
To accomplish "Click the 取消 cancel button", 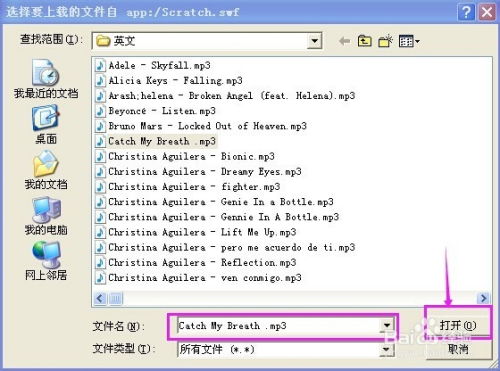I will (x=459, y=349).
